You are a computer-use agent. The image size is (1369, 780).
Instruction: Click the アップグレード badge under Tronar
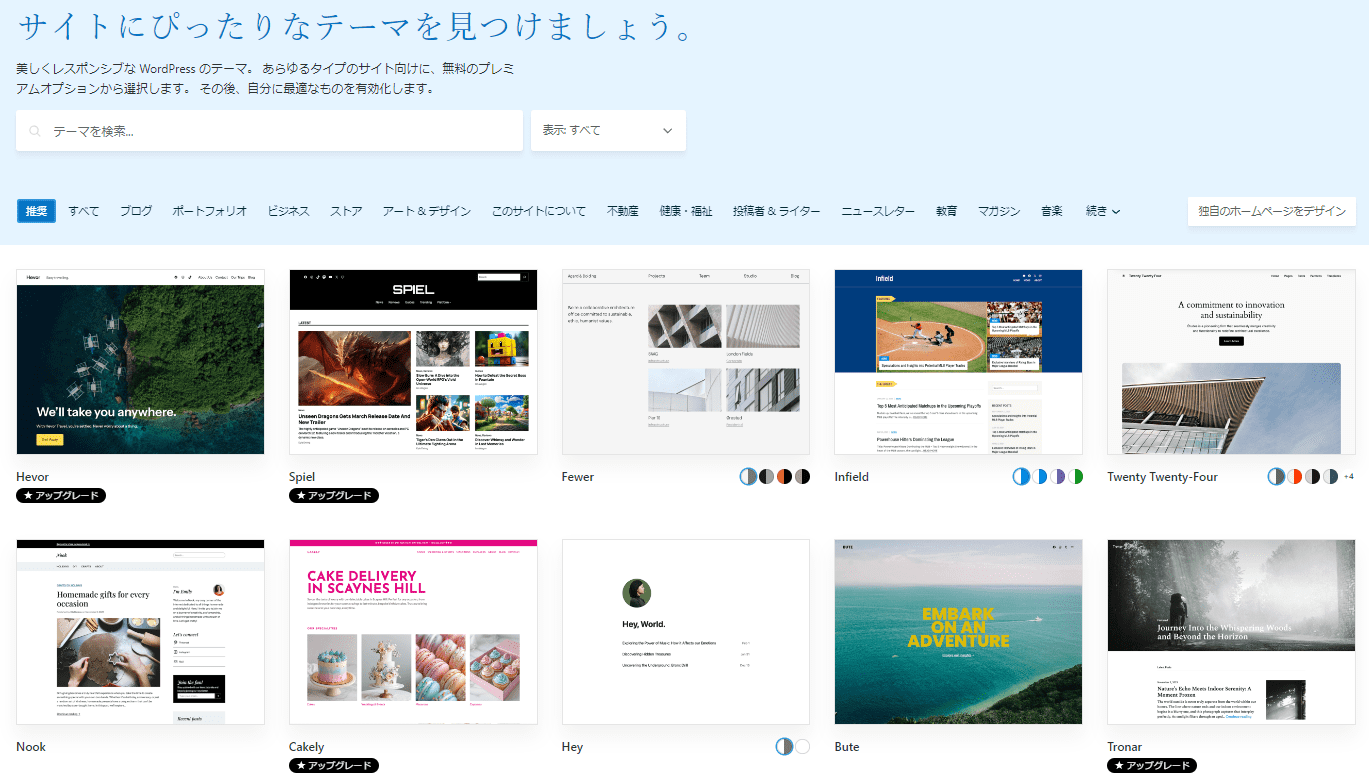[1152, 766]
